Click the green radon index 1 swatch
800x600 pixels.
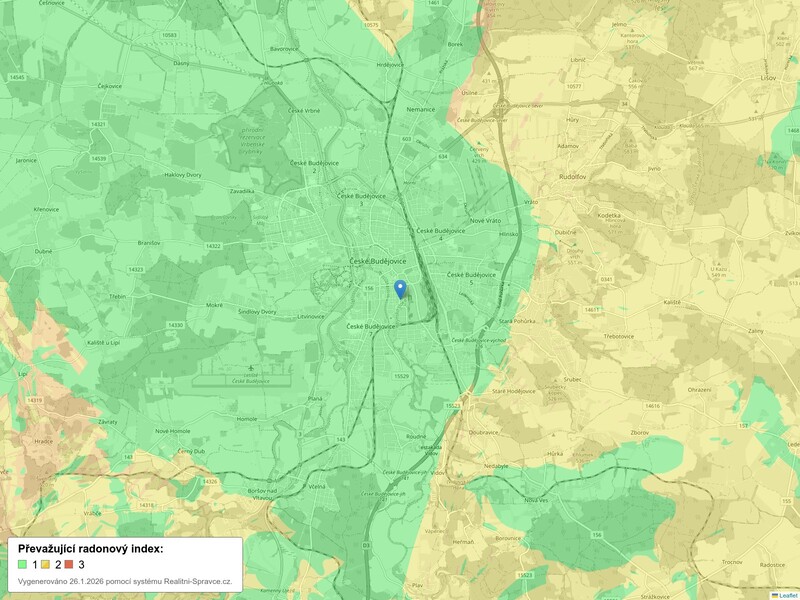click(x=23, y=565)
